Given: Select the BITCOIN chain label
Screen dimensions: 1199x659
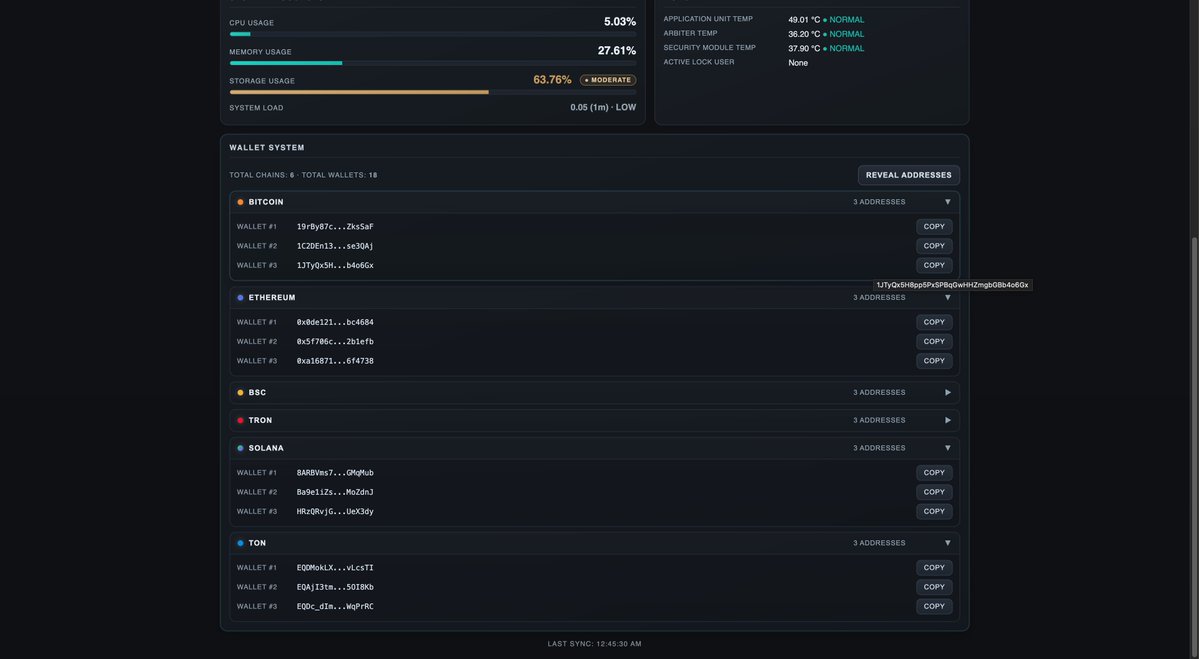Looking at the screenshot, I should (266, 202).
